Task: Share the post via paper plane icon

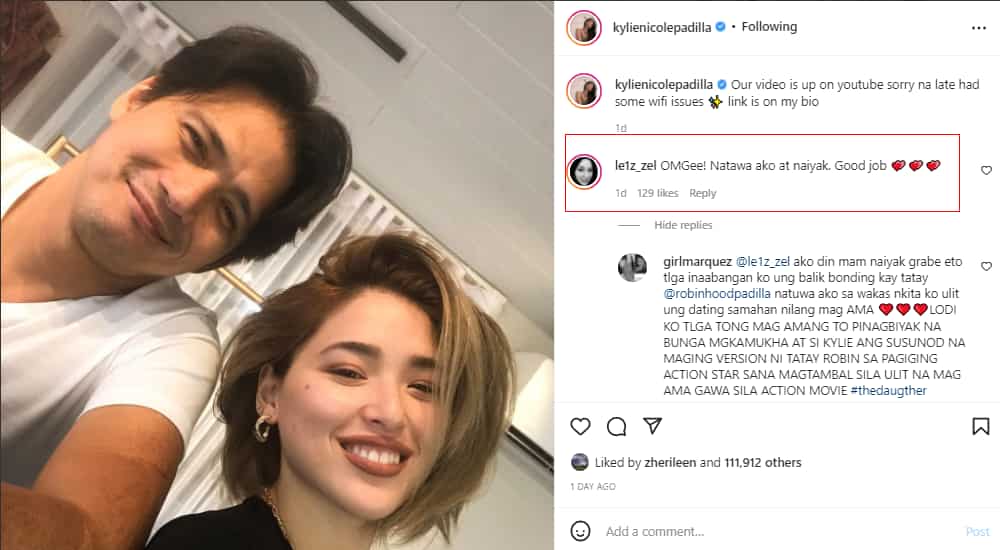Action: [x=652, y=426]
